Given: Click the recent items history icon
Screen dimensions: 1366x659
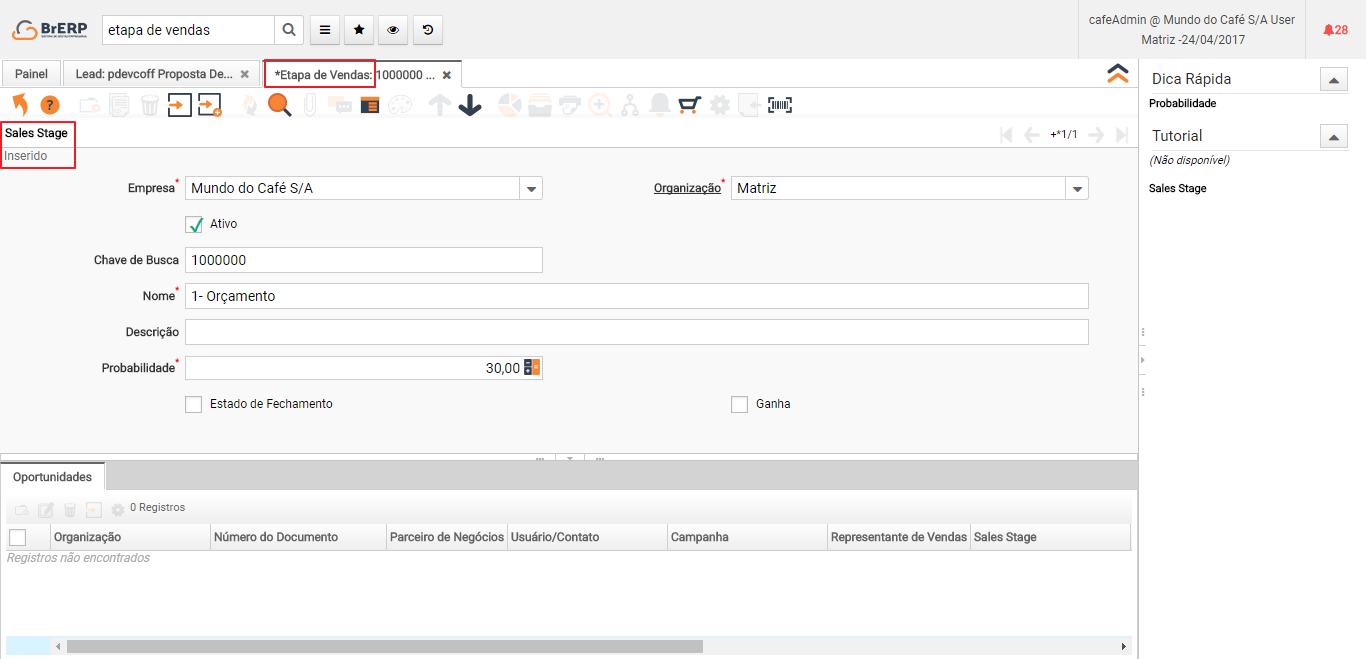Looking at the screenshot, I should (x=427, y=30).
